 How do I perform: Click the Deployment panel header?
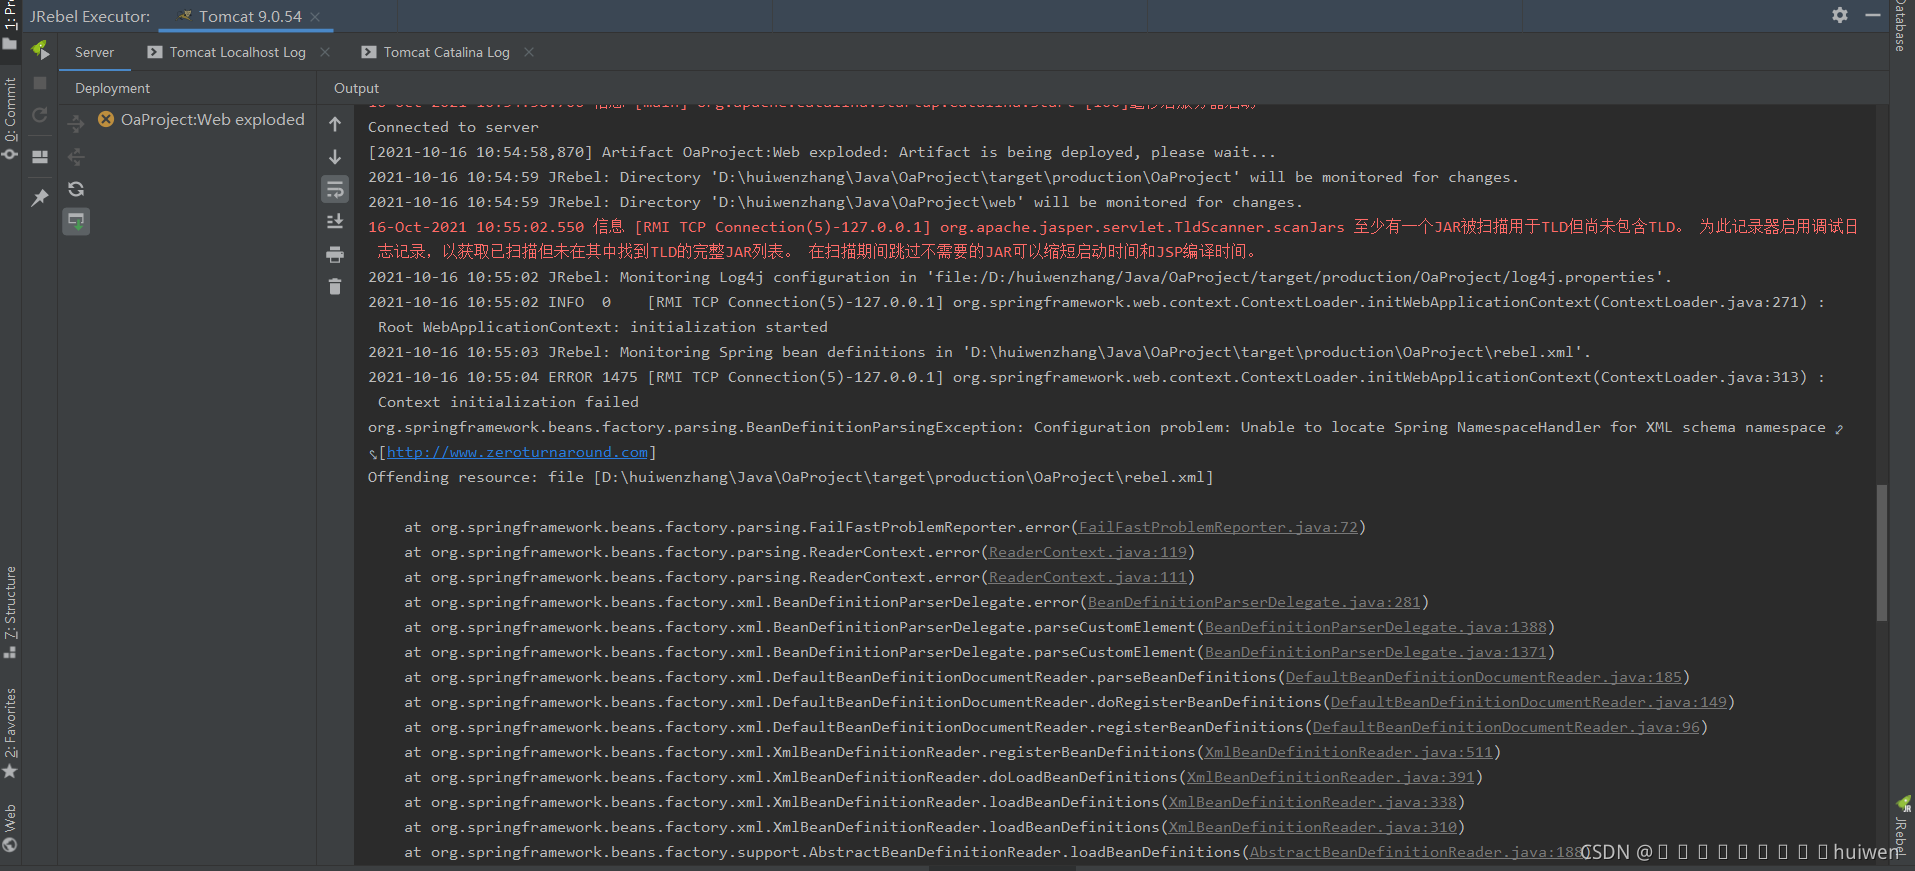(x=112, y=88)
